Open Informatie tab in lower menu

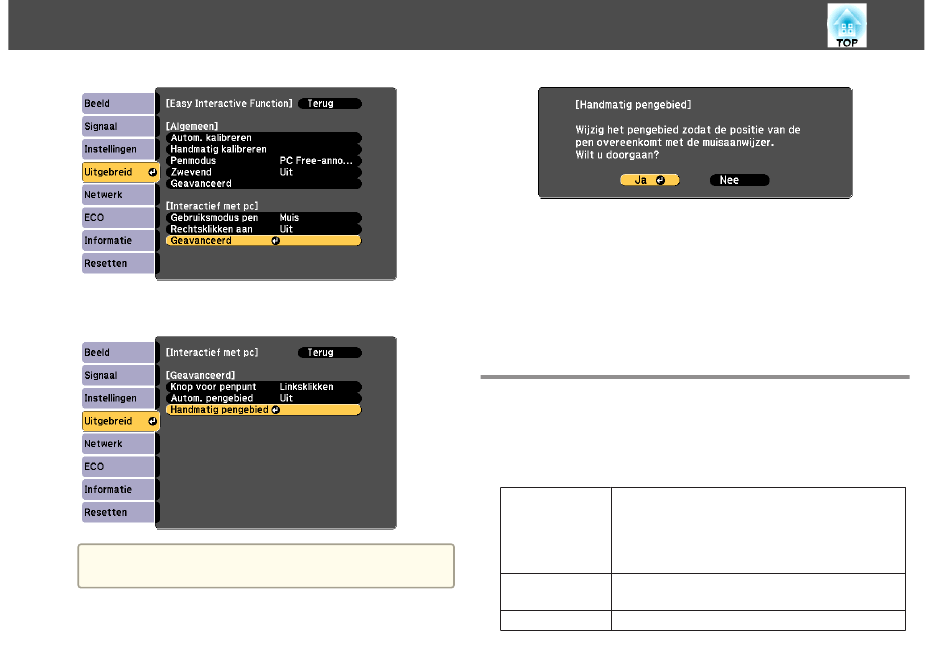coord(118,490)
